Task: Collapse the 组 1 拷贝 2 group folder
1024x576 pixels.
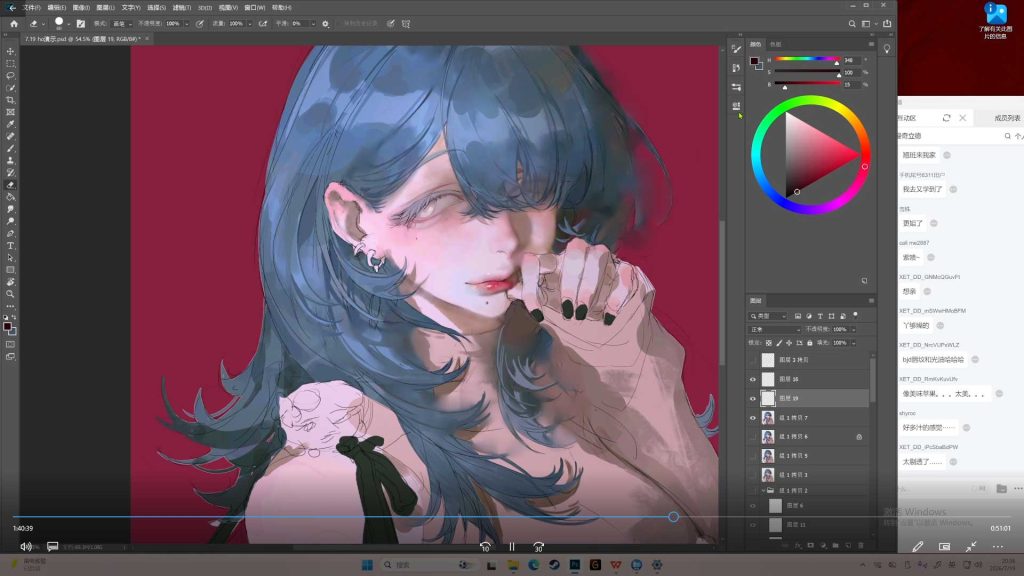Action: pos(763,490)
